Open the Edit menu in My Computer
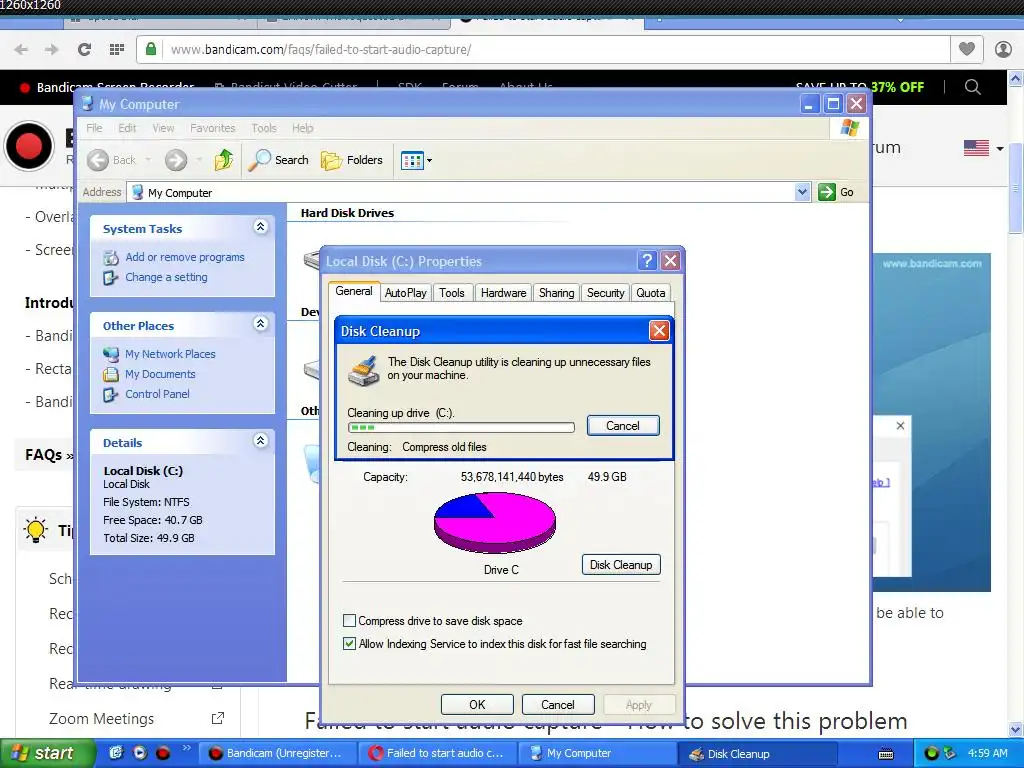The width and height of the screenshot is (1024, 768). (x=127, y=128)
